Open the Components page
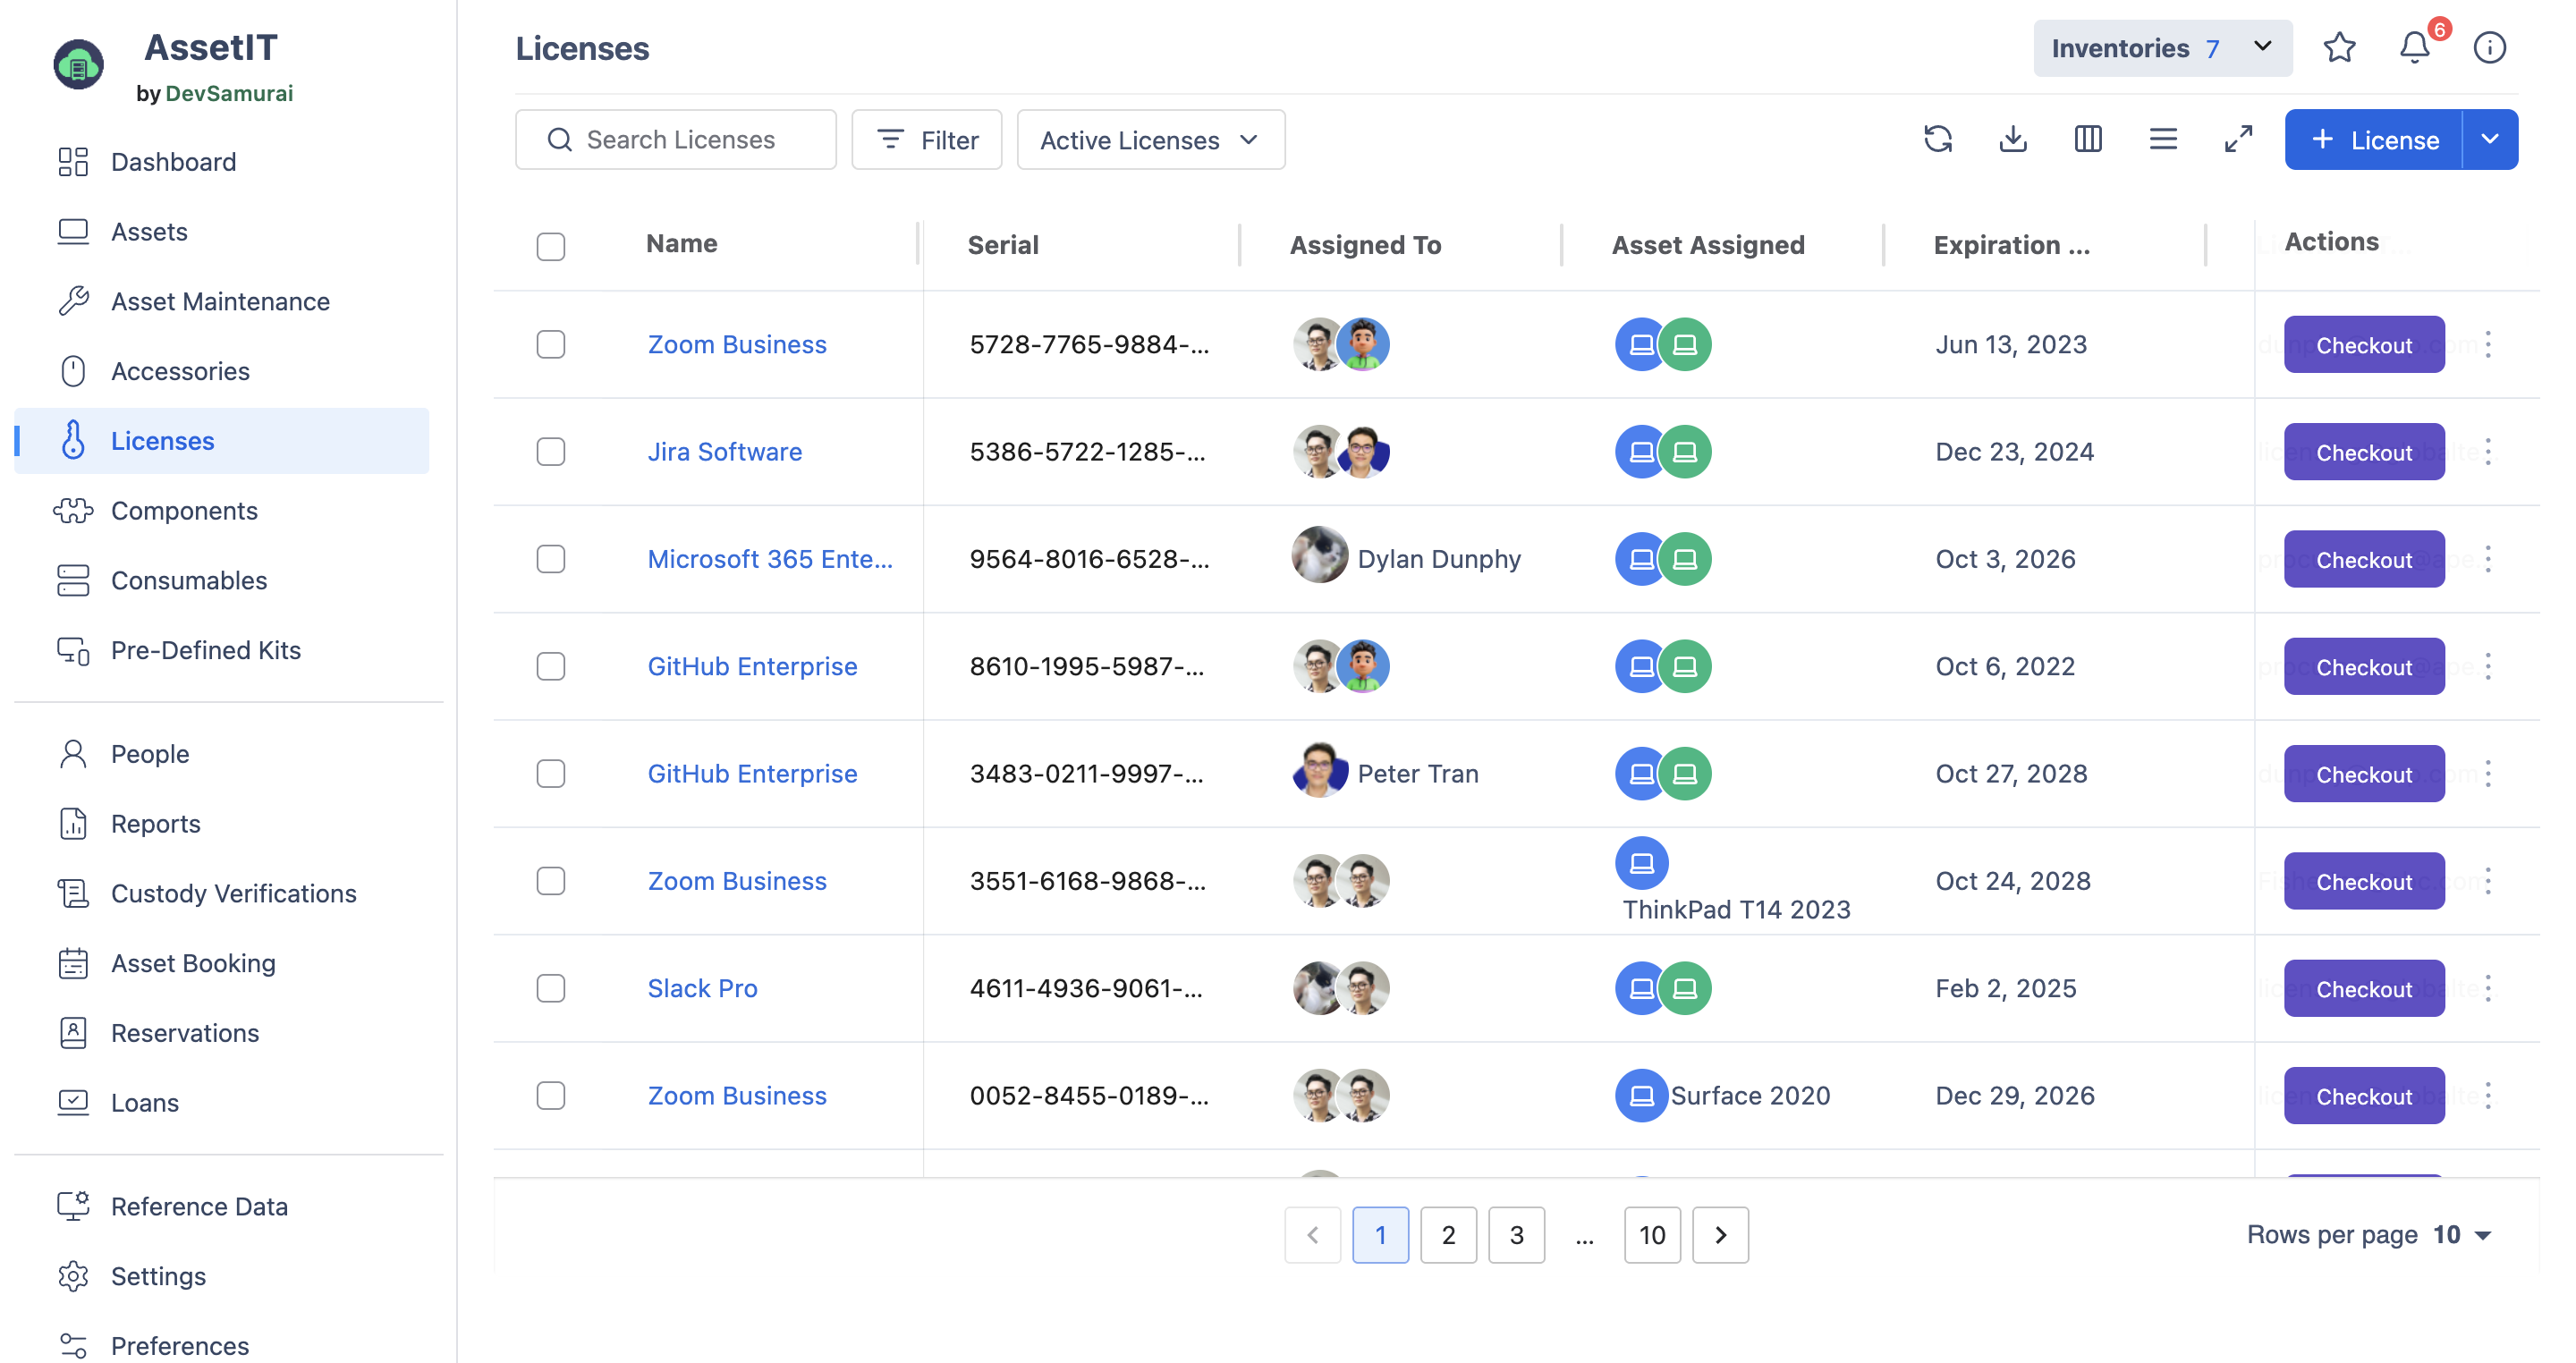The image size is (2576, 1363). pos(184,510)
